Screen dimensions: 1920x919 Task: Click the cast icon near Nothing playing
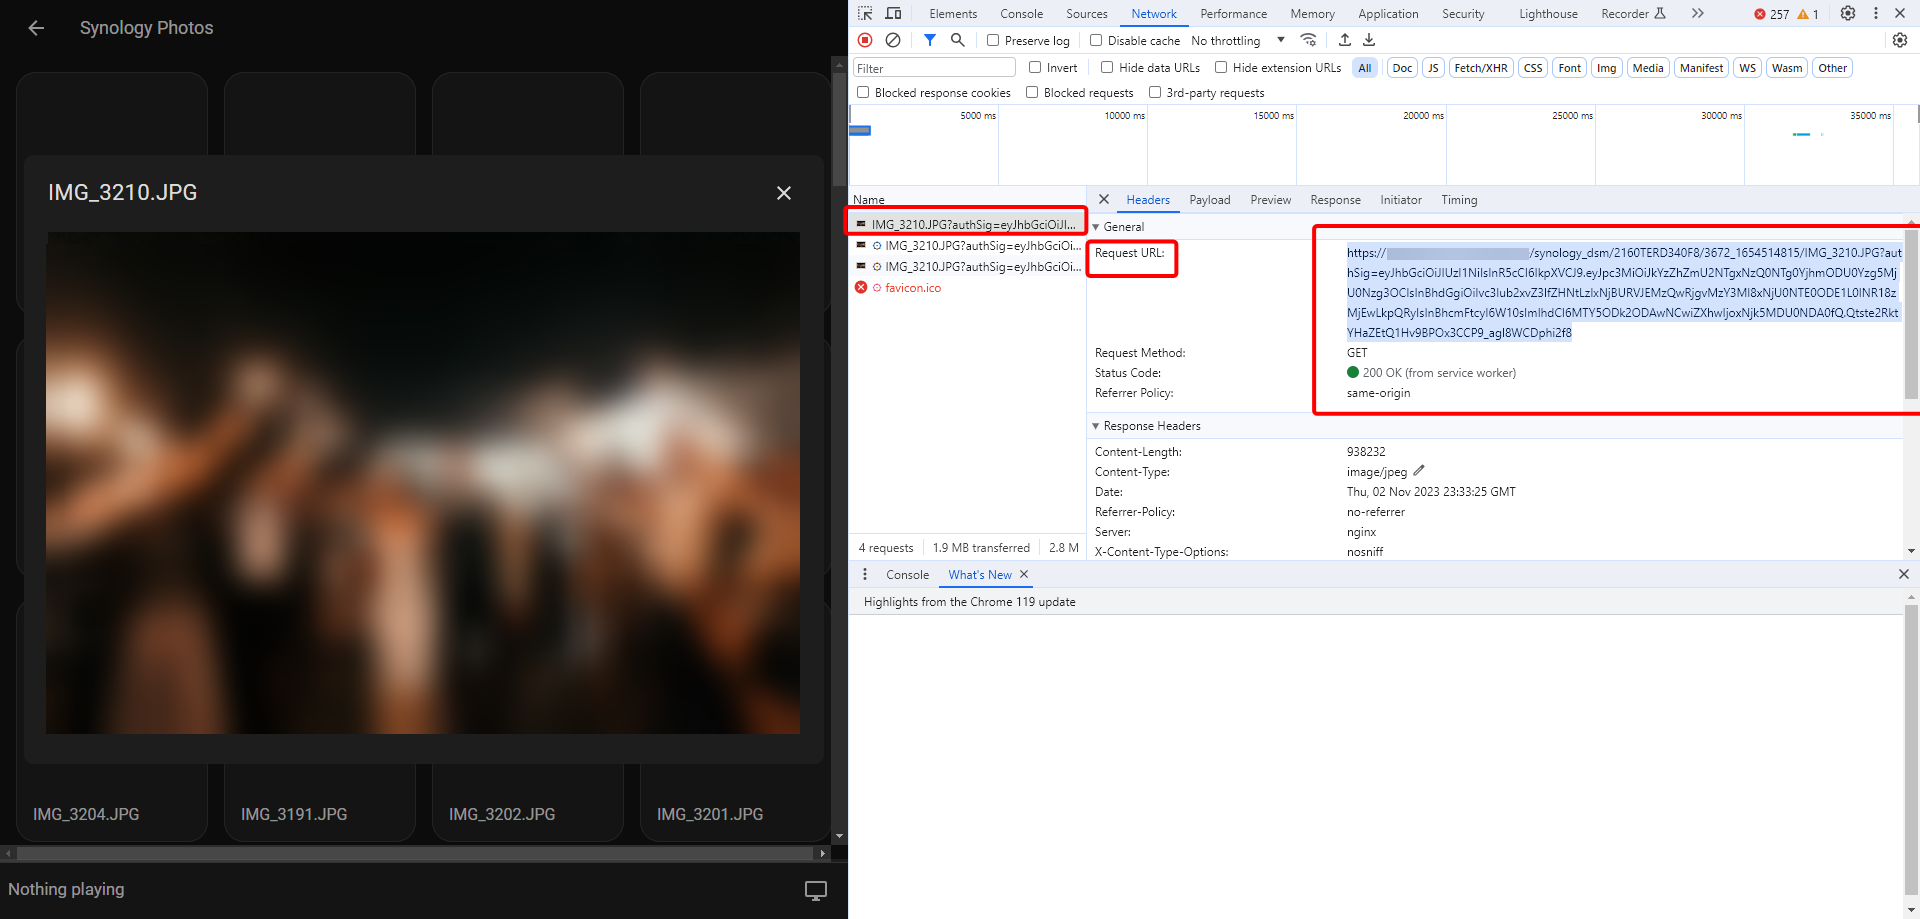[815, 890]
